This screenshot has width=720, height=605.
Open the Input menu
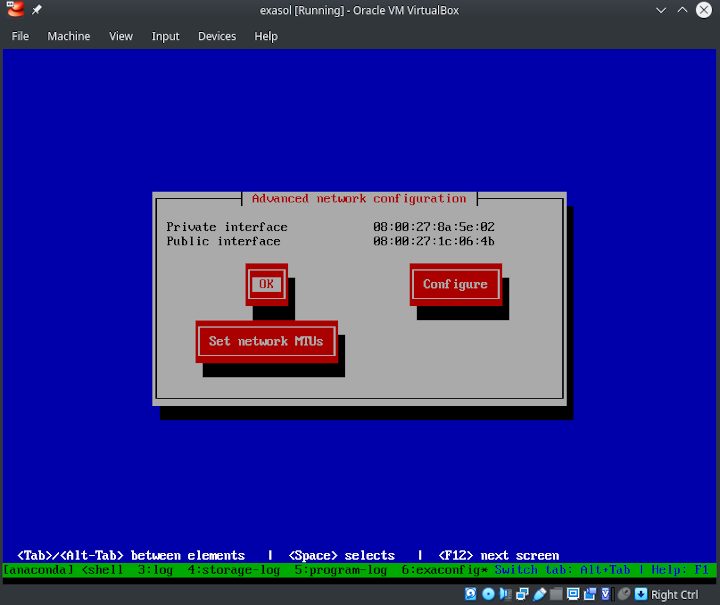(165, 36)
